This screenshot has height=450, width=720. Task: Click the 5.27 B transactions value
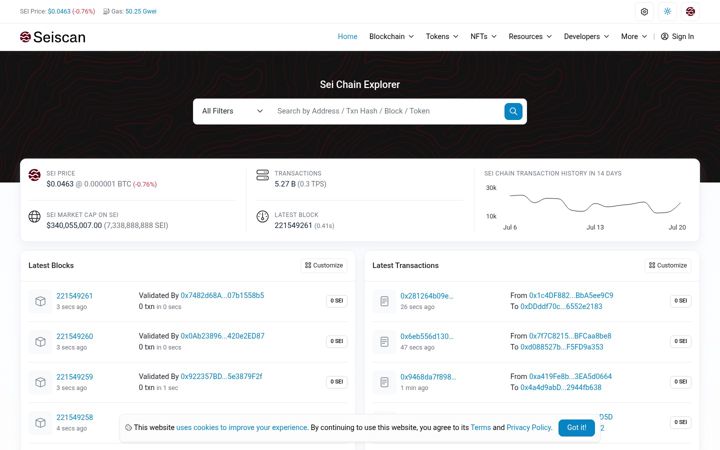[285, 184]
